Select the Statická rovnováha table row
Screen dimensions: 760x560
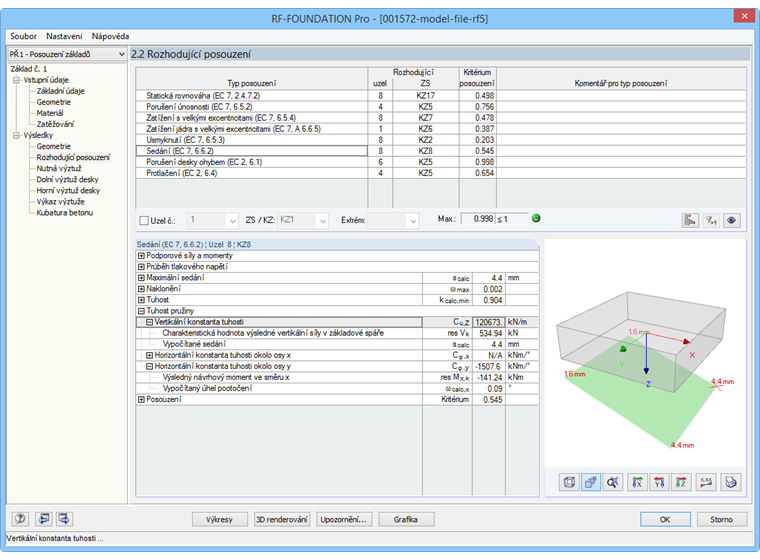[441, 96]
